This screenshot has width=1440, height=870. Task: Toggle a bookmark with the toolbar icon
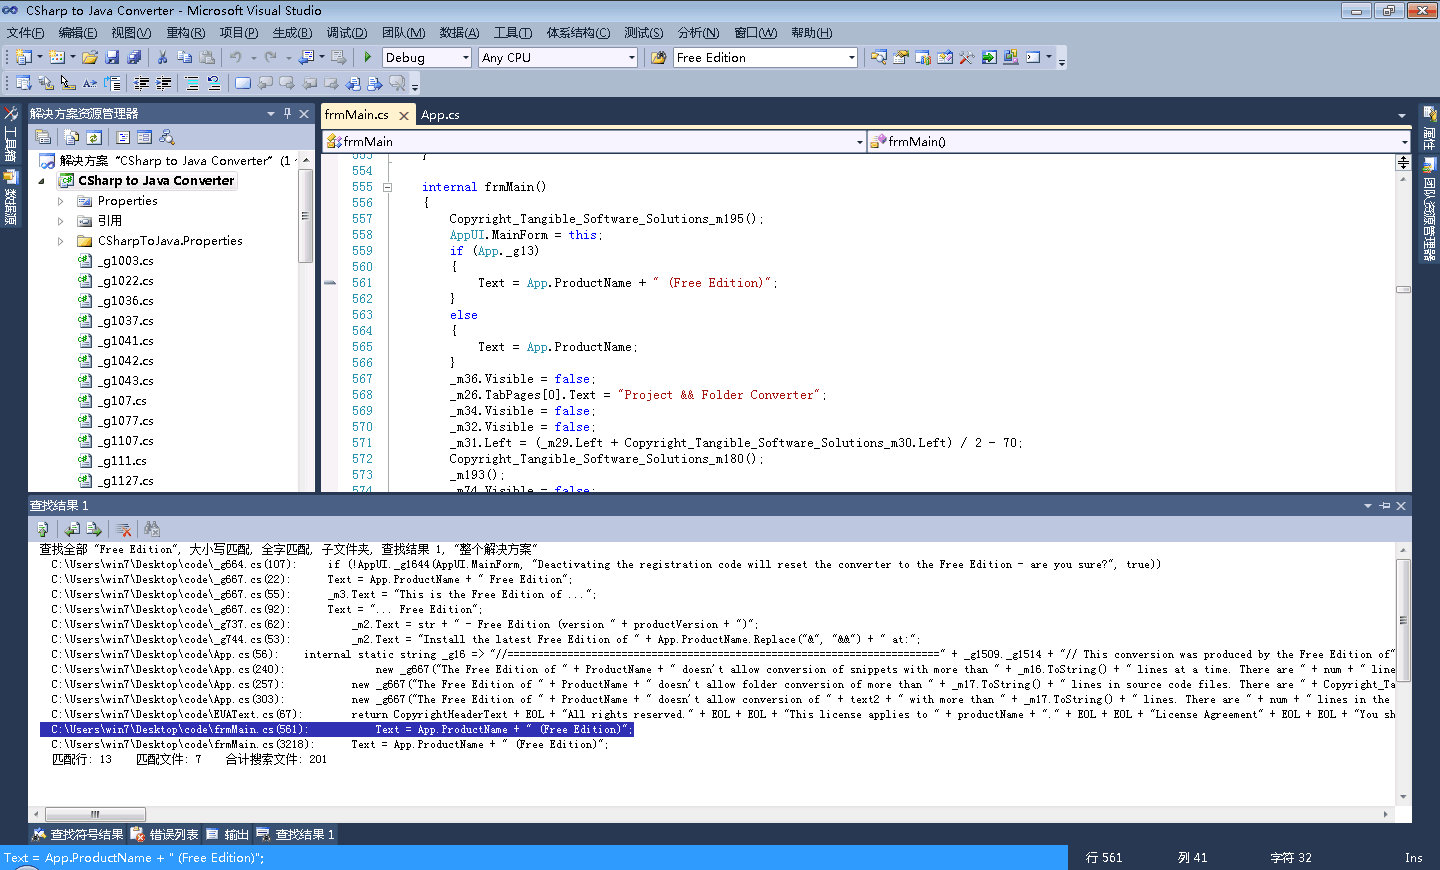(243, 84)
